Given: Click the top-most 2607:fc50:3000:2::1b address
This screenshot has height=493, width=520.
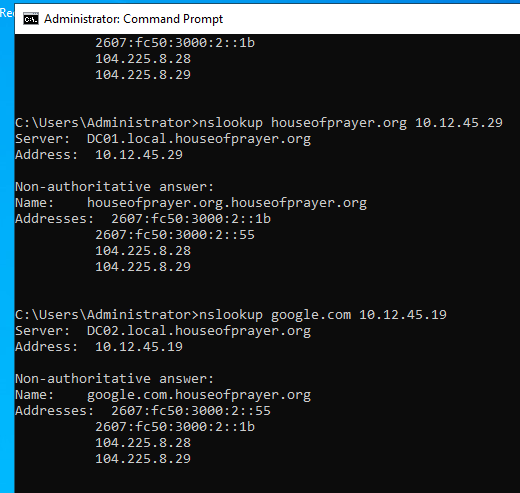Looking at the screenshot, I should (x=175, y=43).
